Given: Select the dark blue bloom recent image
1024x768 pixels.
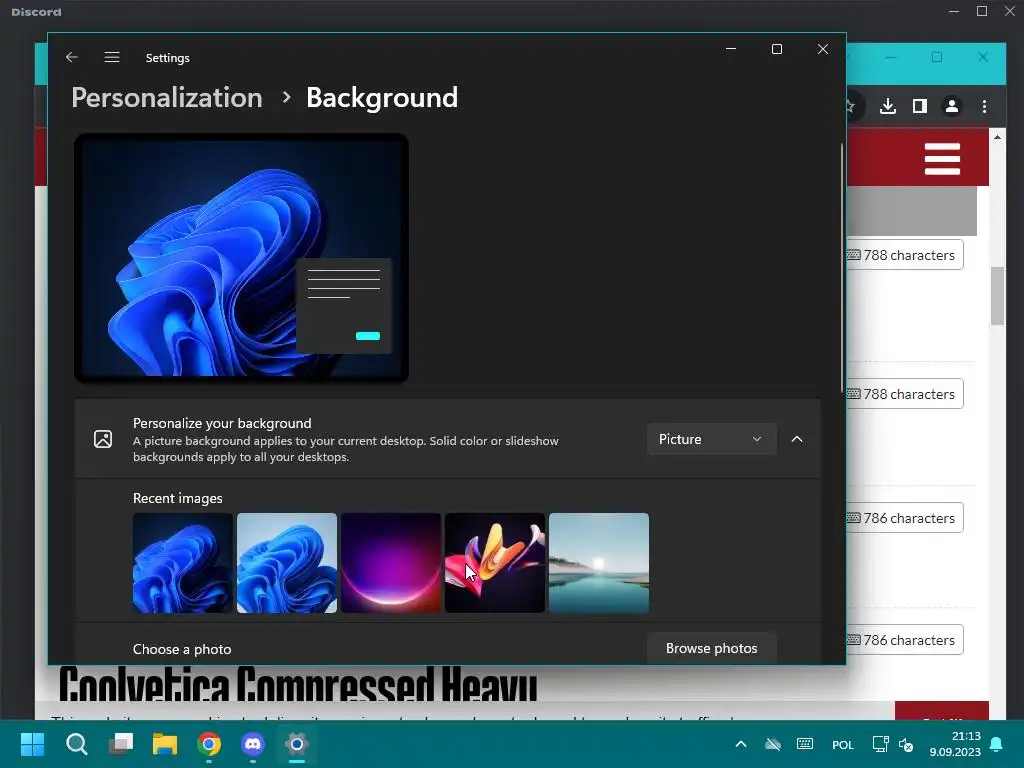Looking at the screenshot, I should tap(183, 563).
